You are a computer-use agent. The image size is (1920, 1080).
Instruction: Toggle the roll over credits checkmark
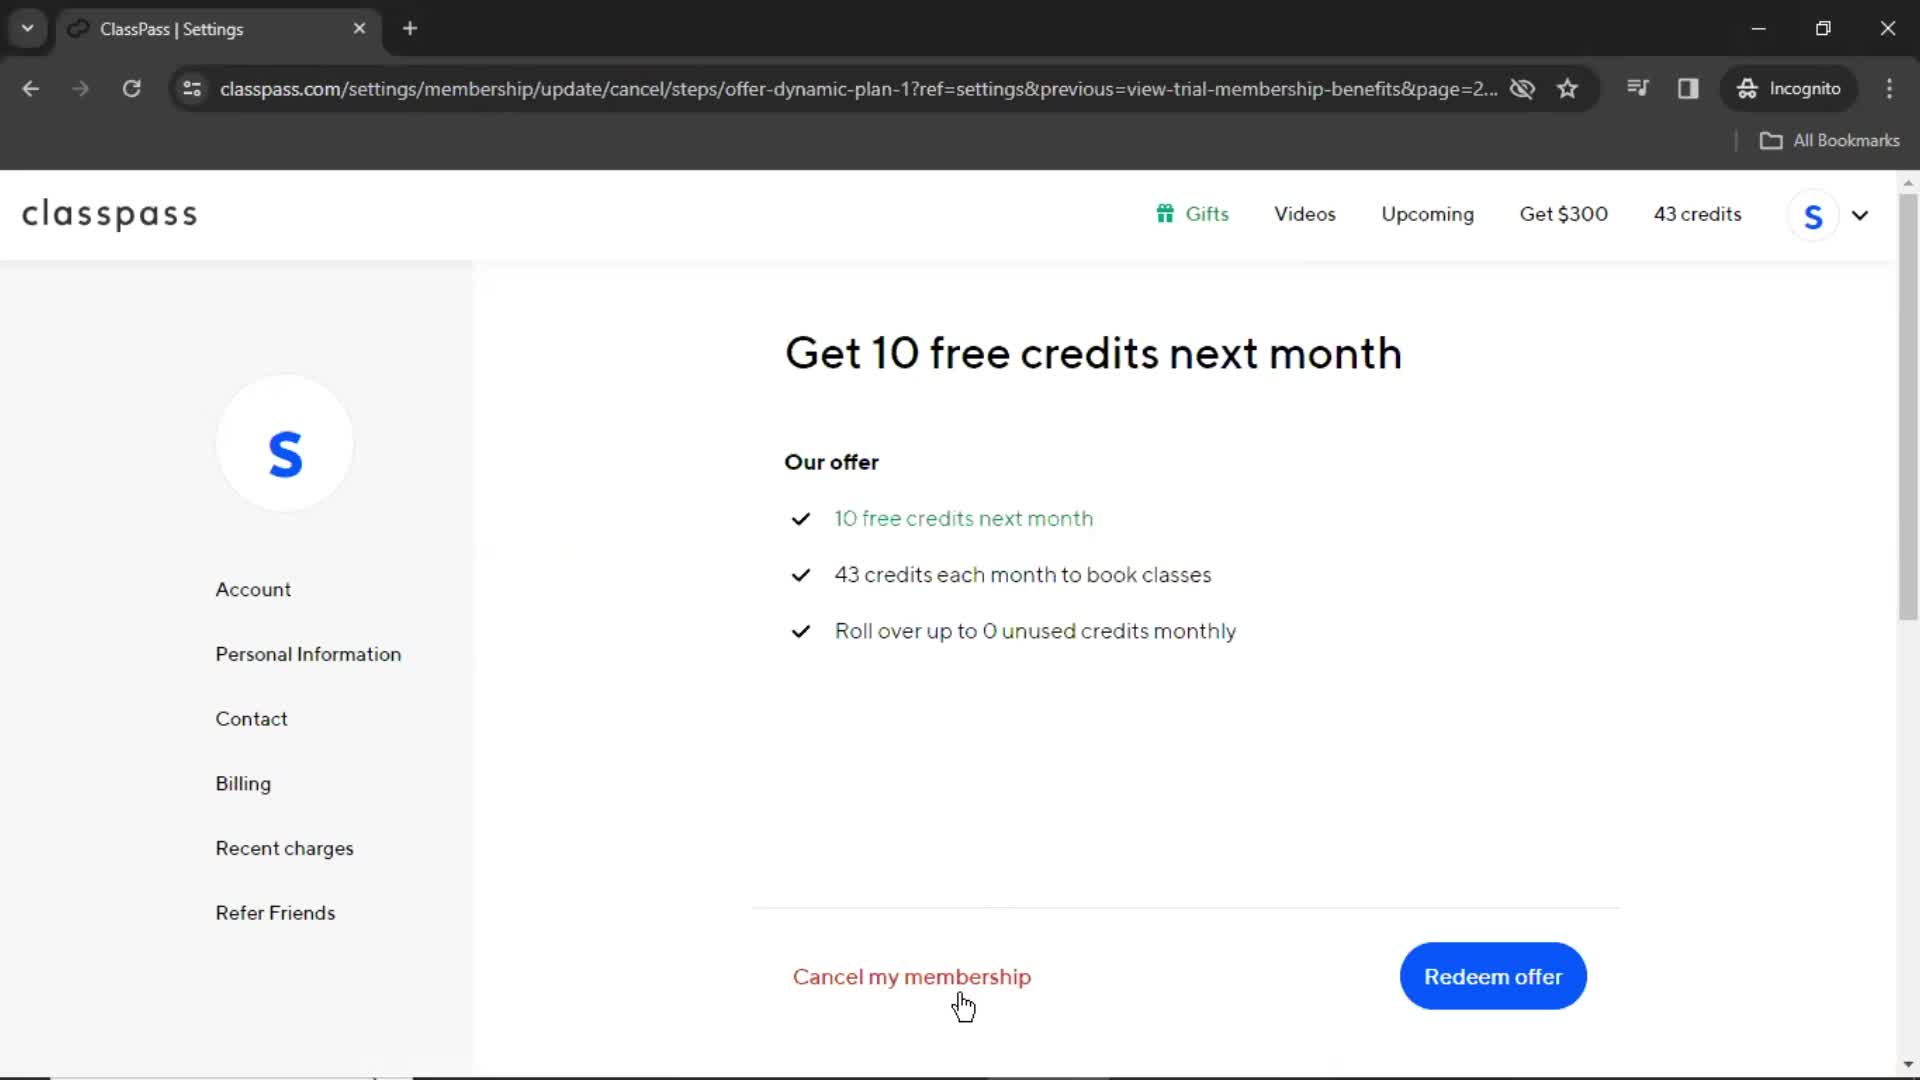800,630
